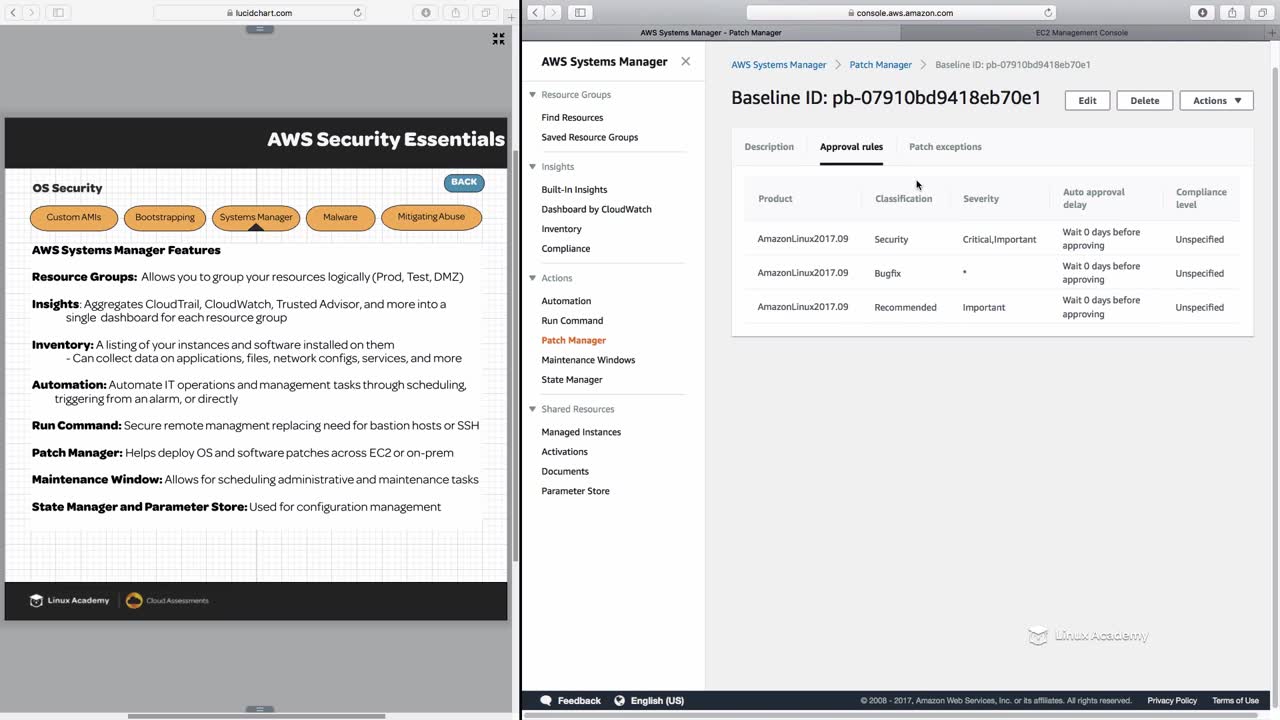
Task: Click the Delete baseline button
Action: tap(1145, 100)
